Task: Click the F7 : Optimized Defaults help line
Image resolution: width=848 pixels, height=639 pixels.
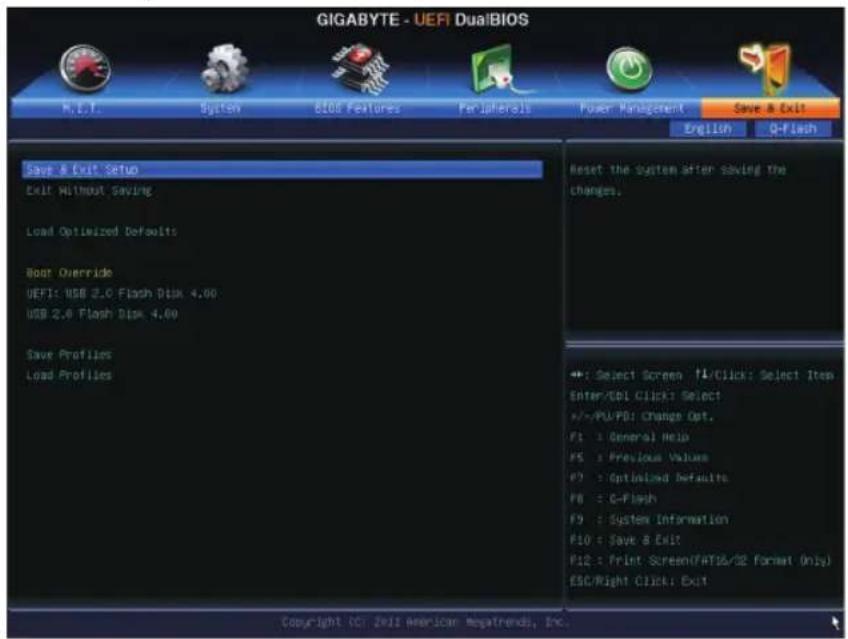Action: (x=649, y=478)
